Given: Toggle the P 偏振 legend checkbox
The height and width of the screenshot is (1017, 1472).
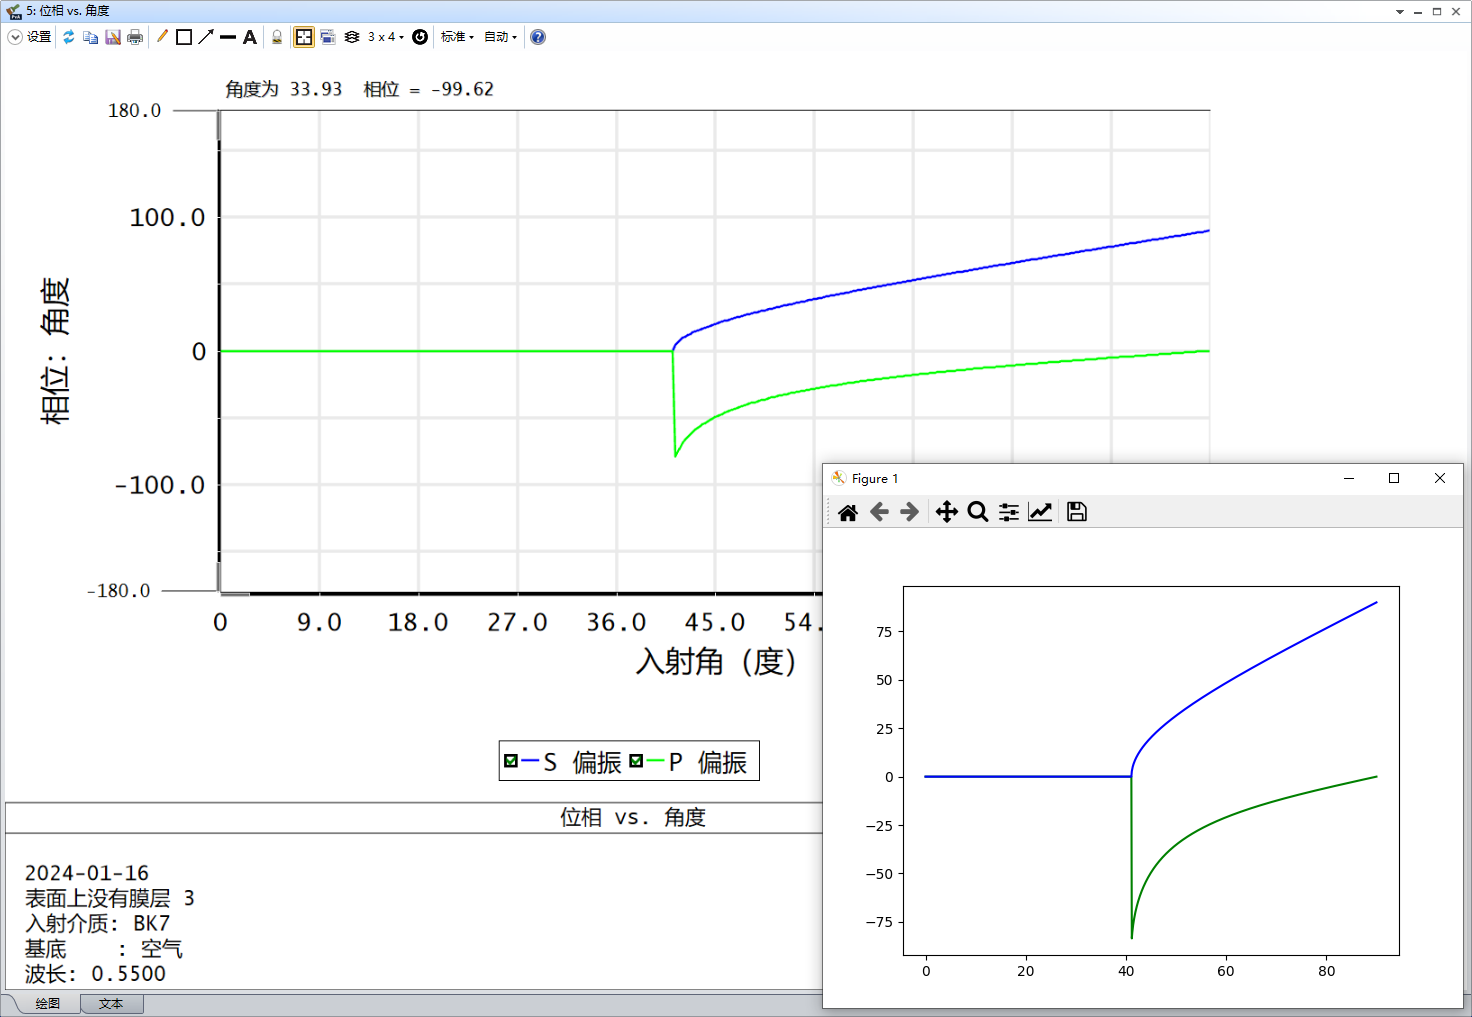Looking at the screenshot, I should point(636,761).
